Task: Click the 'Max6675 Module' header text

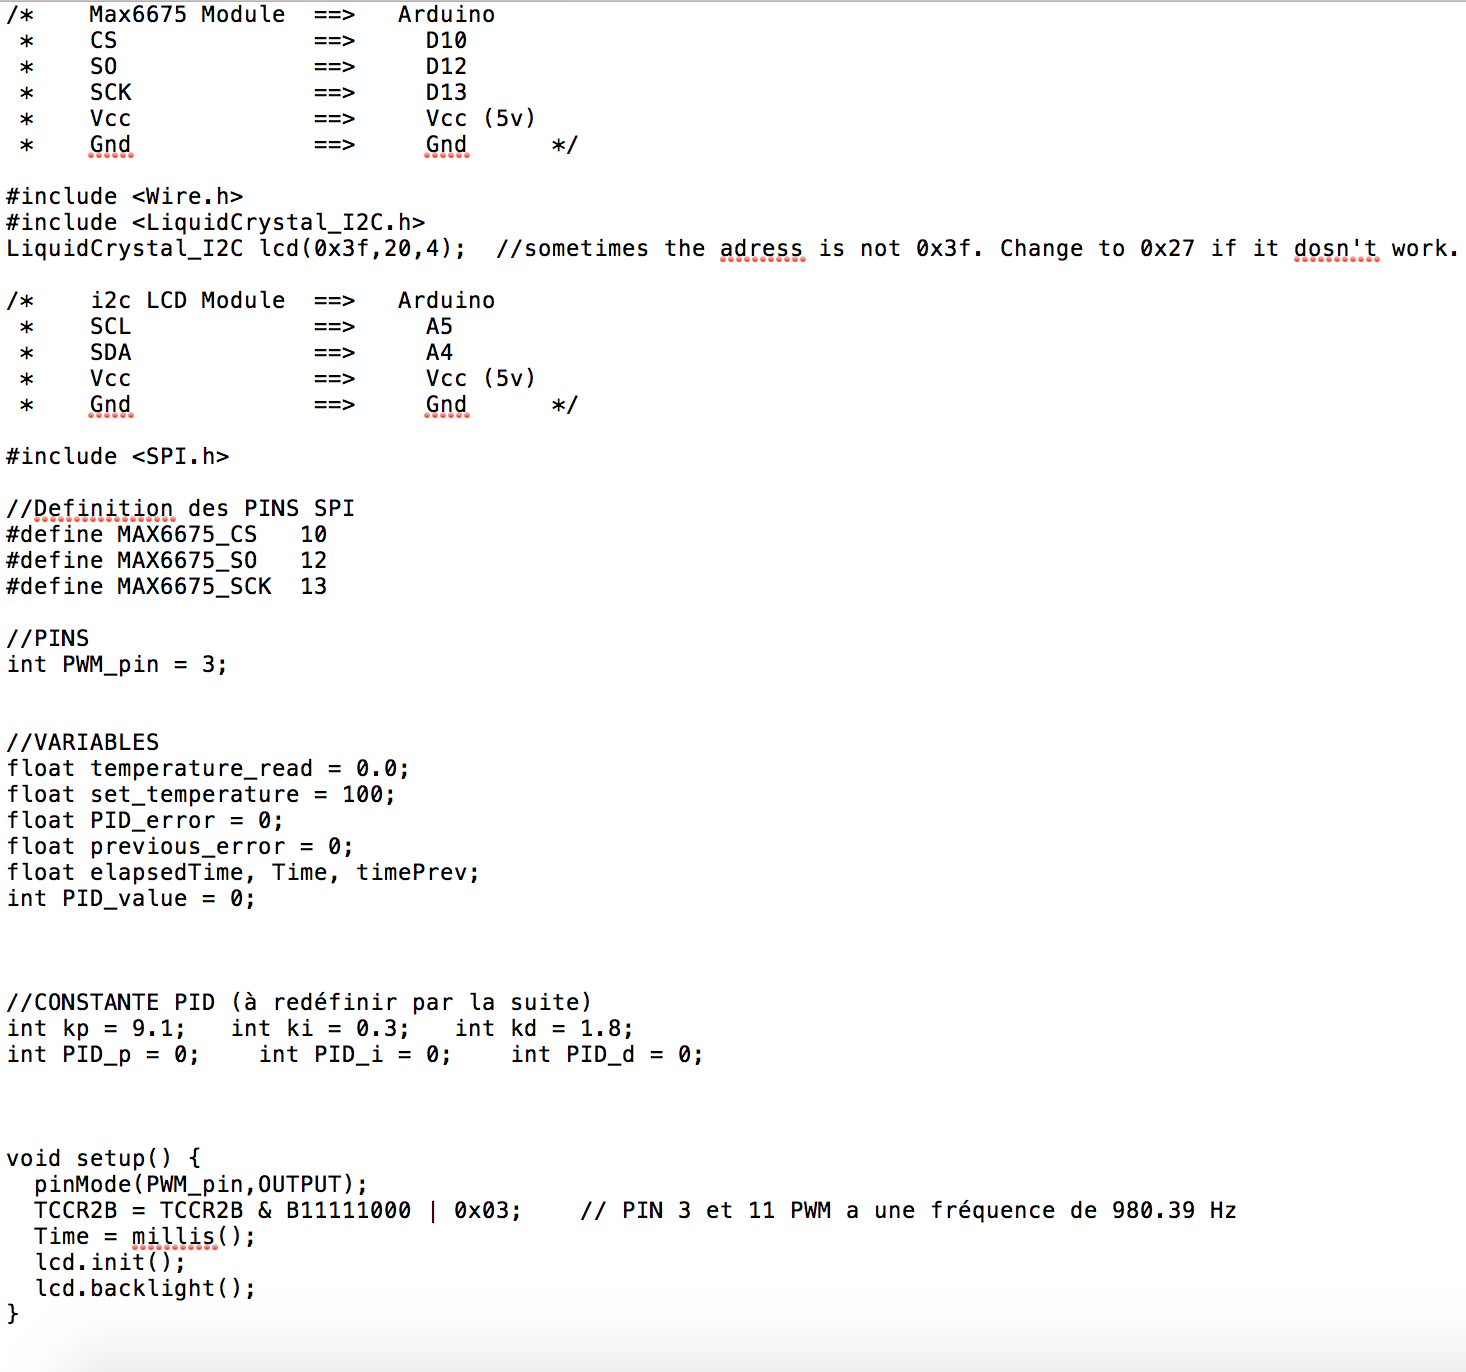Action: tap(186, 15)
